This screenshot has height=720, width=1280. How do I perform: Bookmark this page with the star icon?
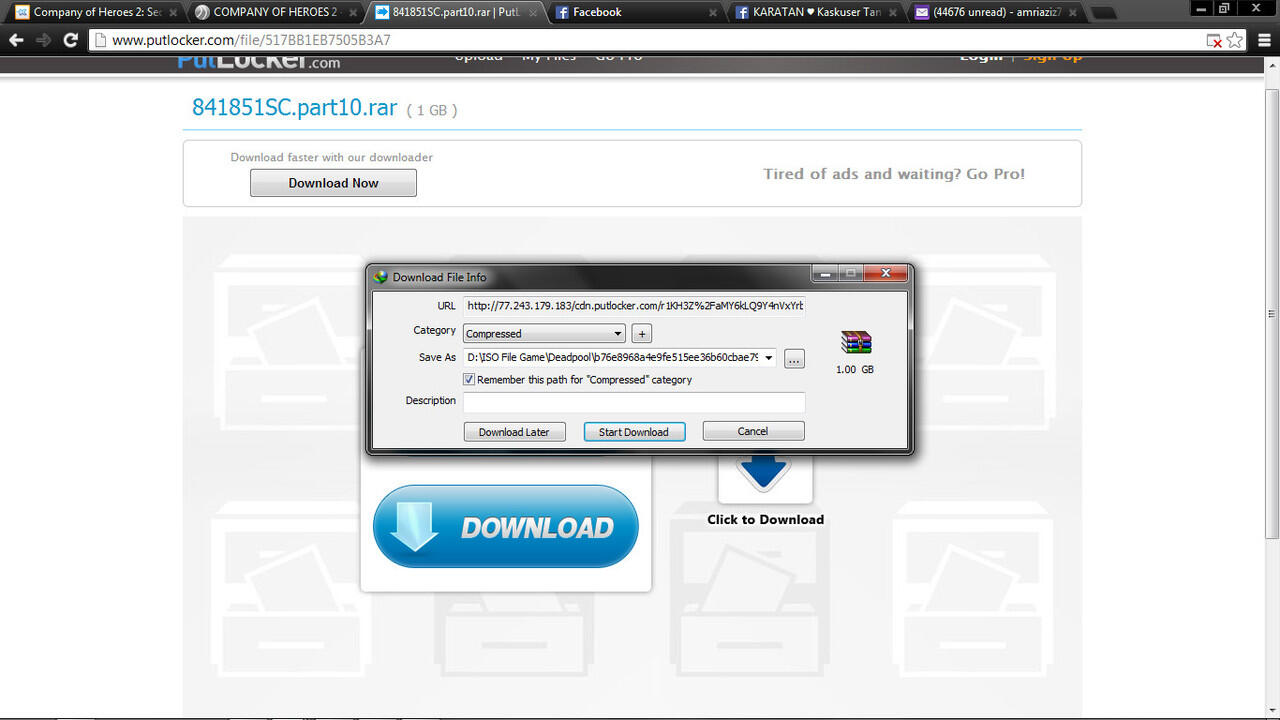(x=1235, y=40)
